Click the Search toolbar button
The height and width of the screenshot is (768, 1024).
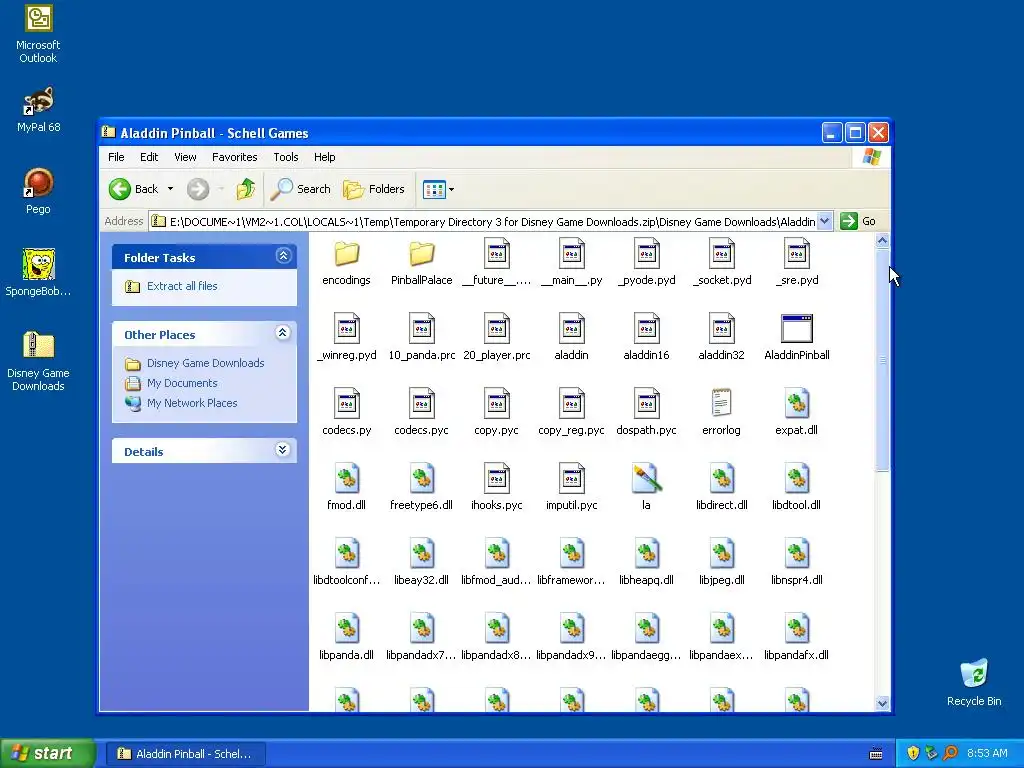(x=301, y=189)
